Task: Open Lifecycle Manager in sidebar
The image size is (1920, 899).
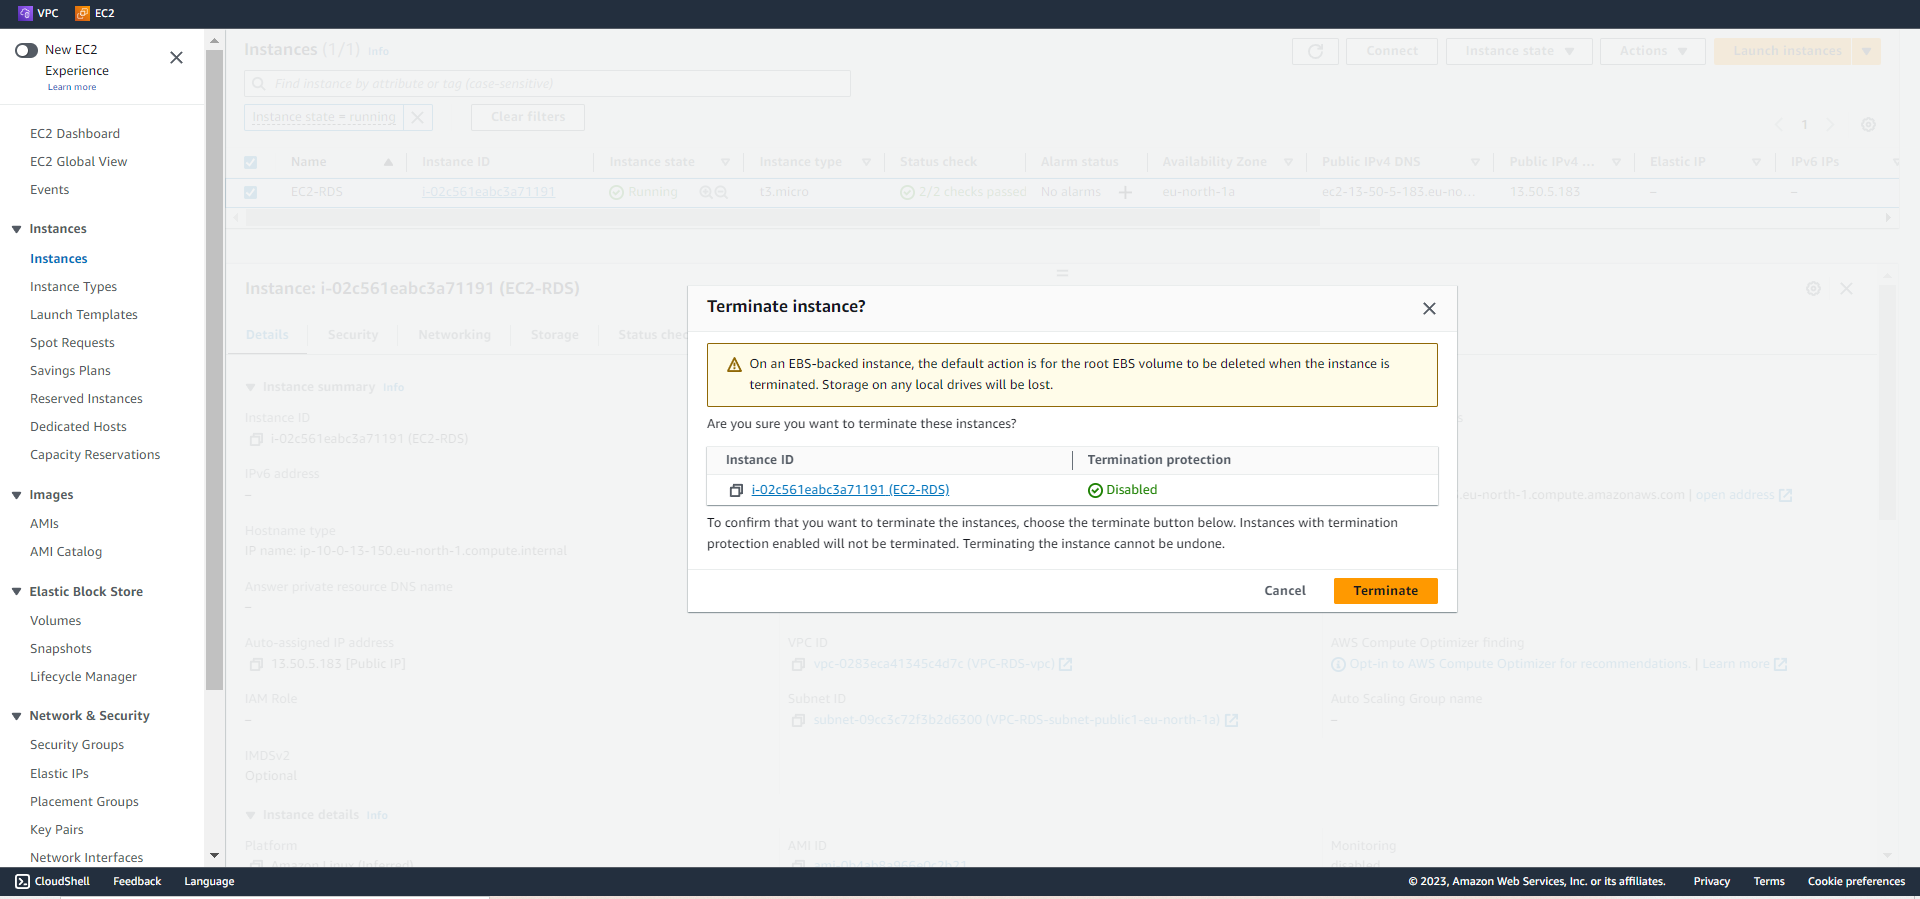Action: pyautogui.click(x=83, y=677)
